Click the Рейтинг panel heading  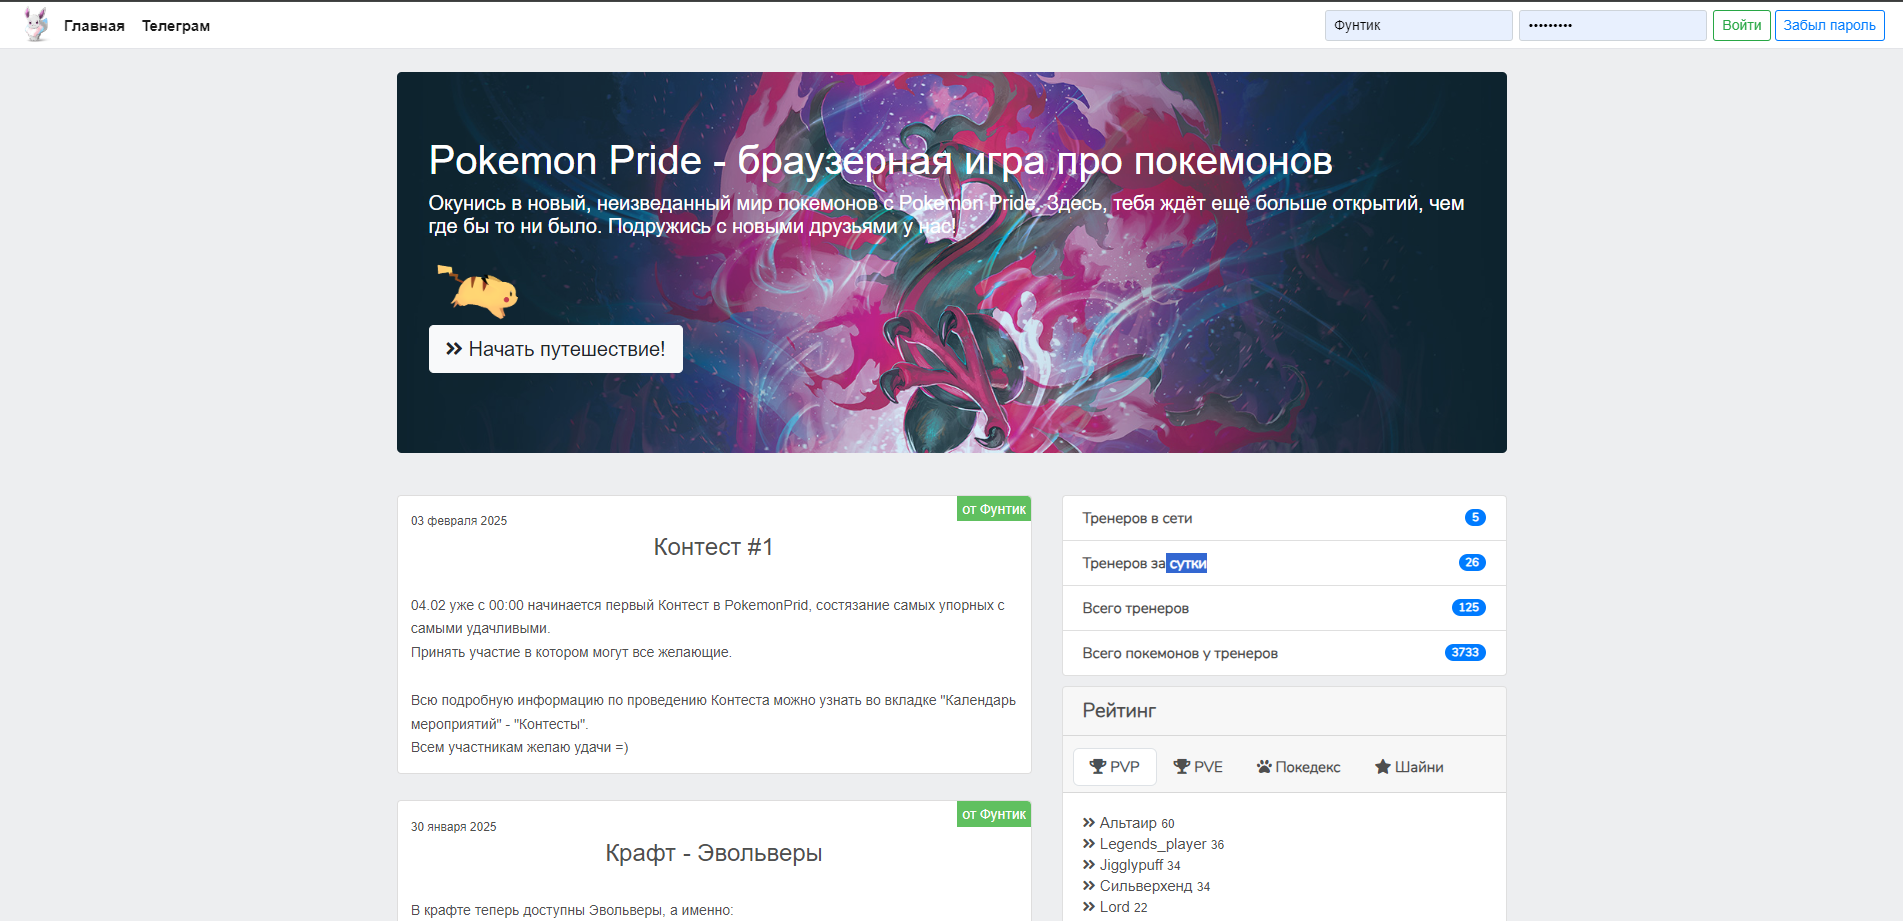tap(1119, 711)
